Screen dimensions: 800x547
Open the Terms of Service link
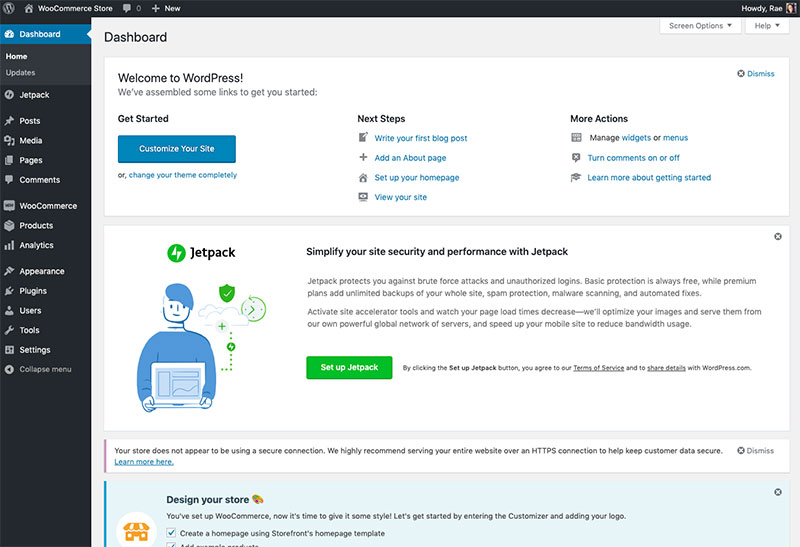click(x=598, y=368)
